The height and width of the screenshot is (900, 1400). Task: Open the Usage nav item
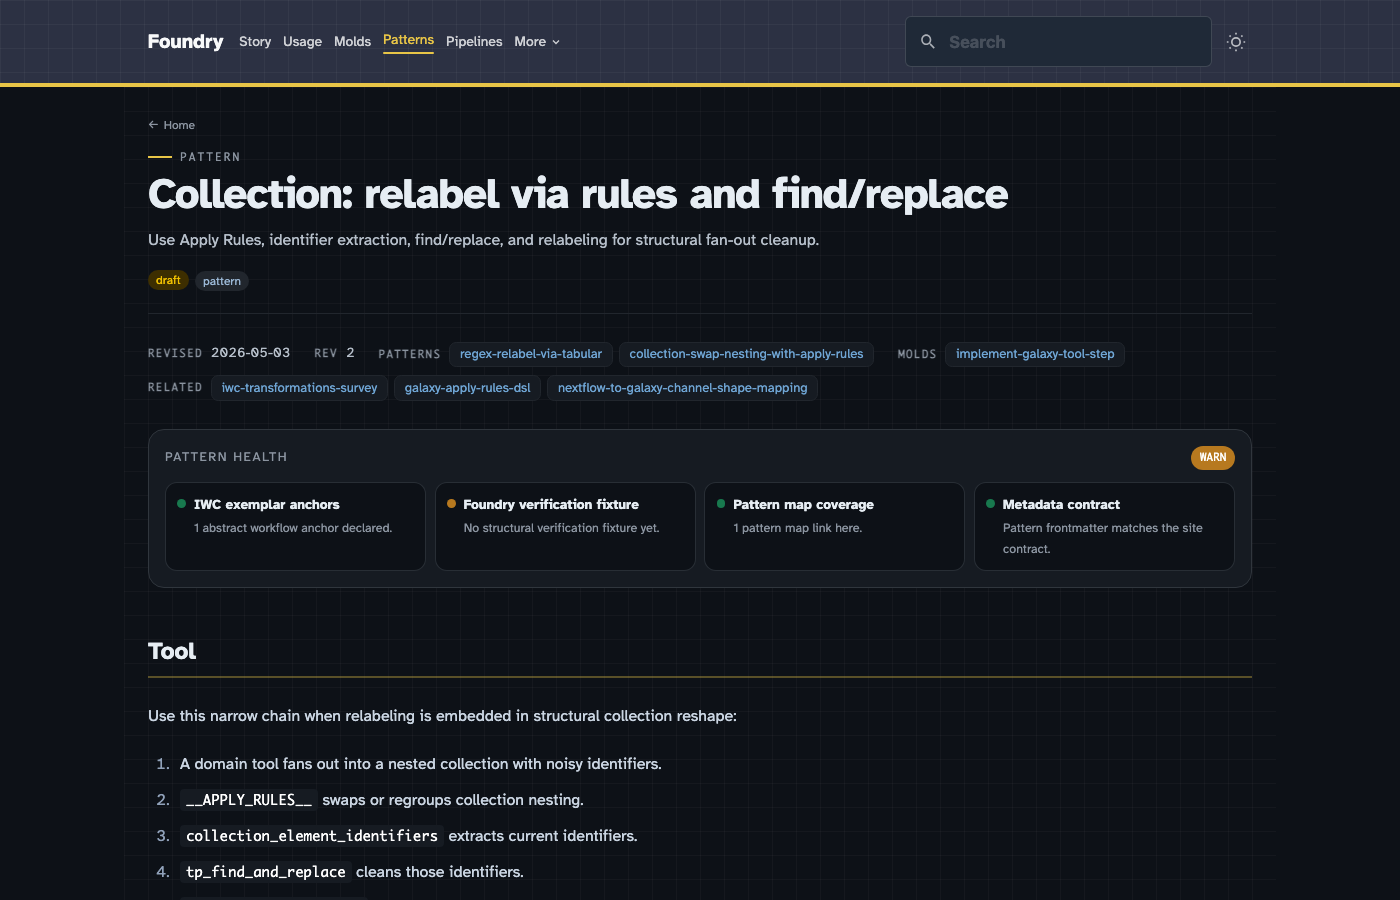pyautogui.click(x=302, y=41)
